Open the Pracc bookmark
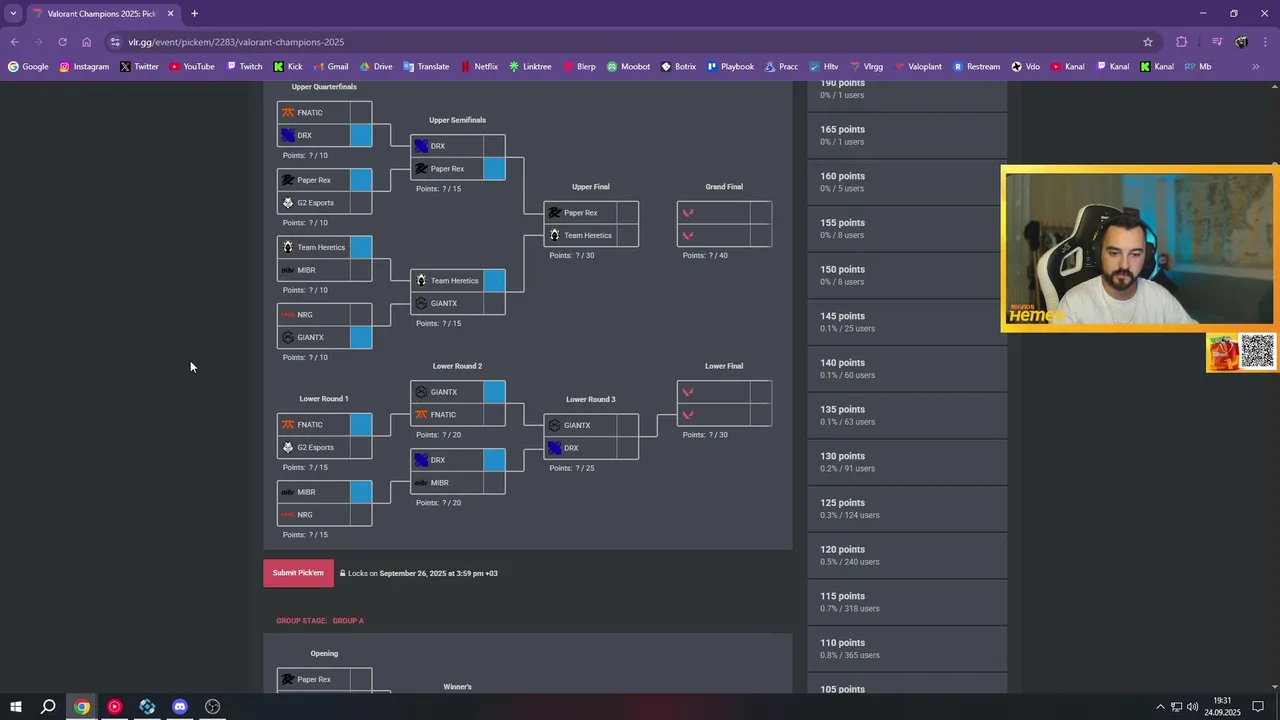1280x720 pixels. pyautogui.click(x=781, y=67)
